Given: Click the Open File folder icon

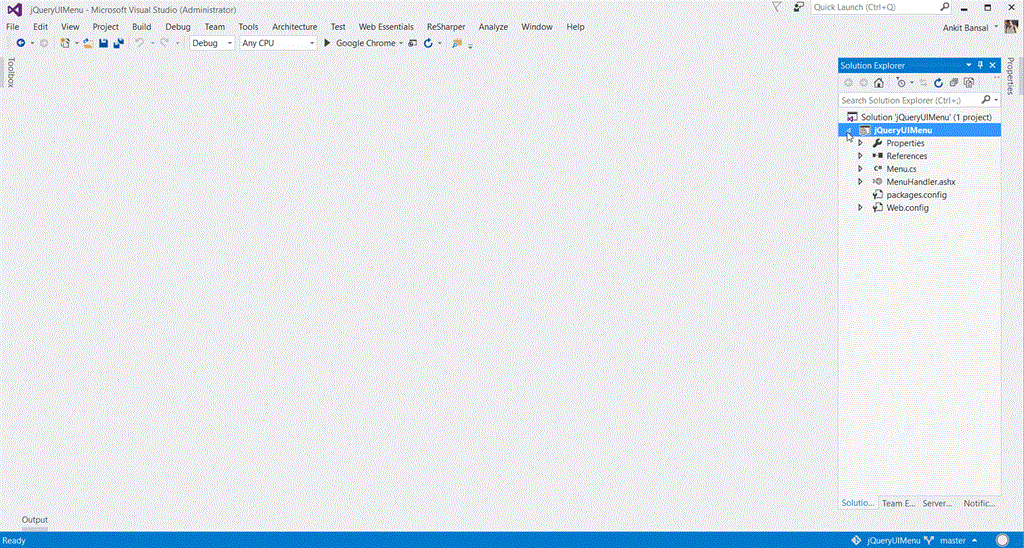Looking at the screenshot, I should pyautogui.click(x=88, y=43).
